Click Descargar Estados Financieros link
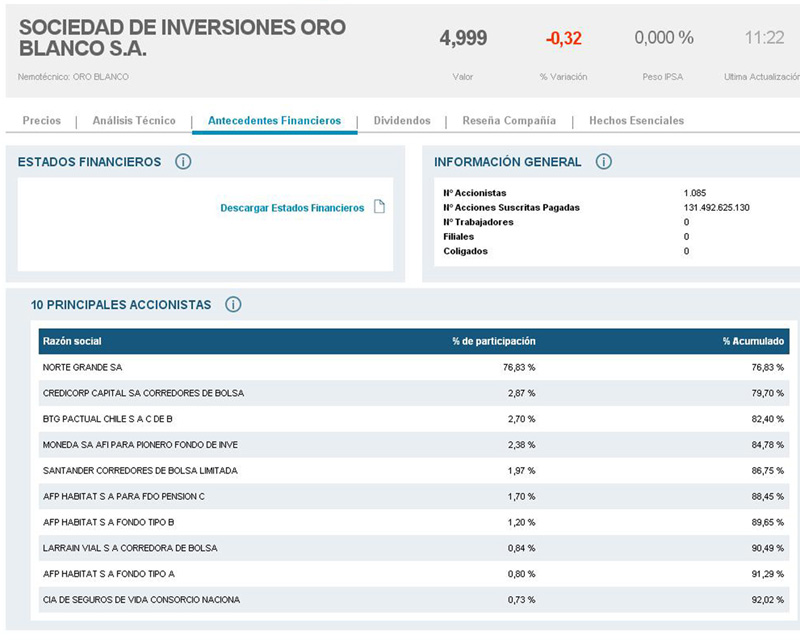The image size is (800, 640). point(292,208)
